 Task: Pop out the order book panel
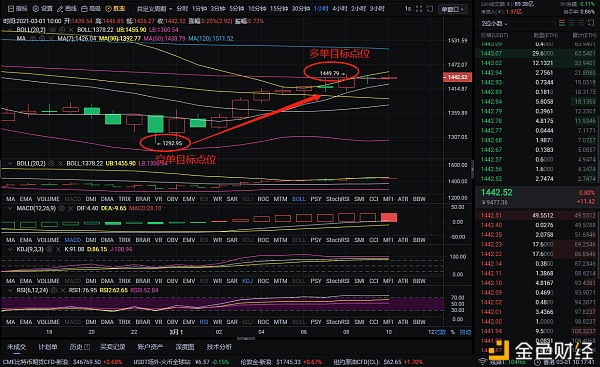(x=591, y=23)
